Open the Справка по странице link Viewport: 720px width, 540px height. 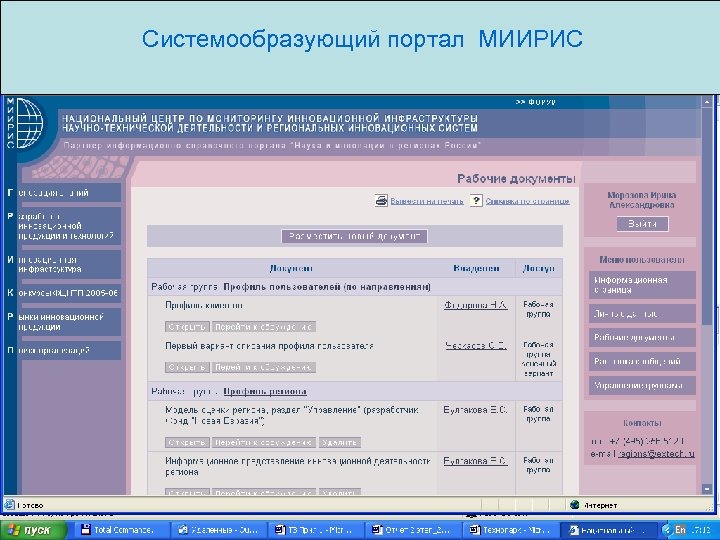click(527, 201)
